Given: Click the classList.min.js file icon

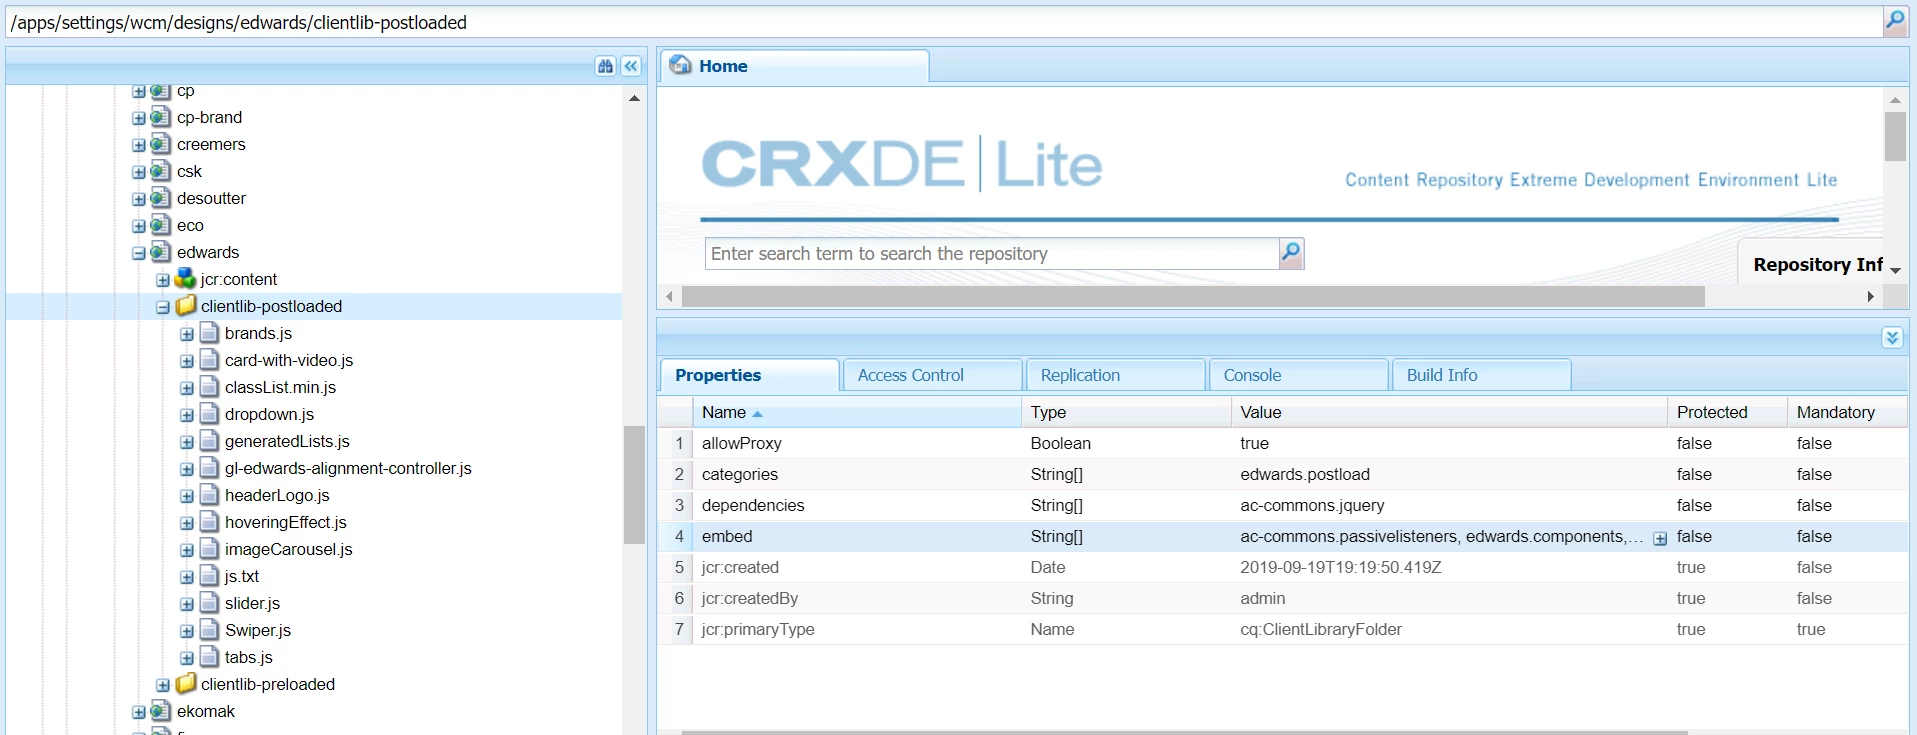Looking at the screenshot, I should [x=209, y=387].
